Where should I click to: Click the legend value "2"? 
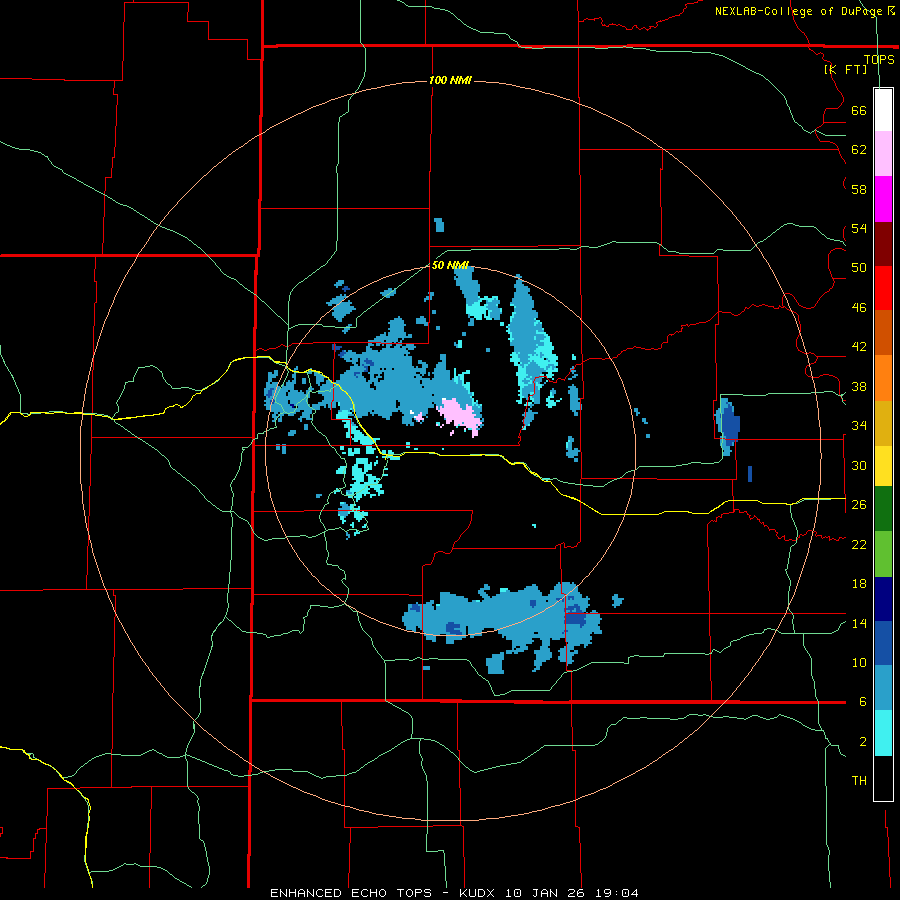click(862, 742)
